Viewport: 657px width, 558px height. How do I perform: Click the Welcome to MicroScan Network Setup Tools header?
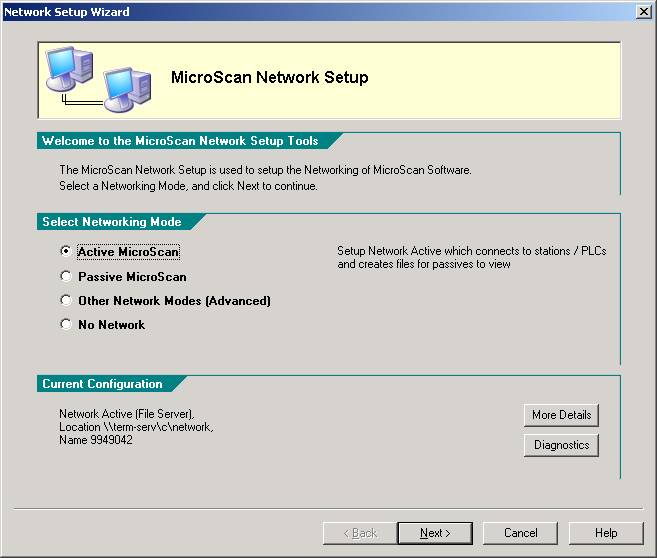click(180, 141)
